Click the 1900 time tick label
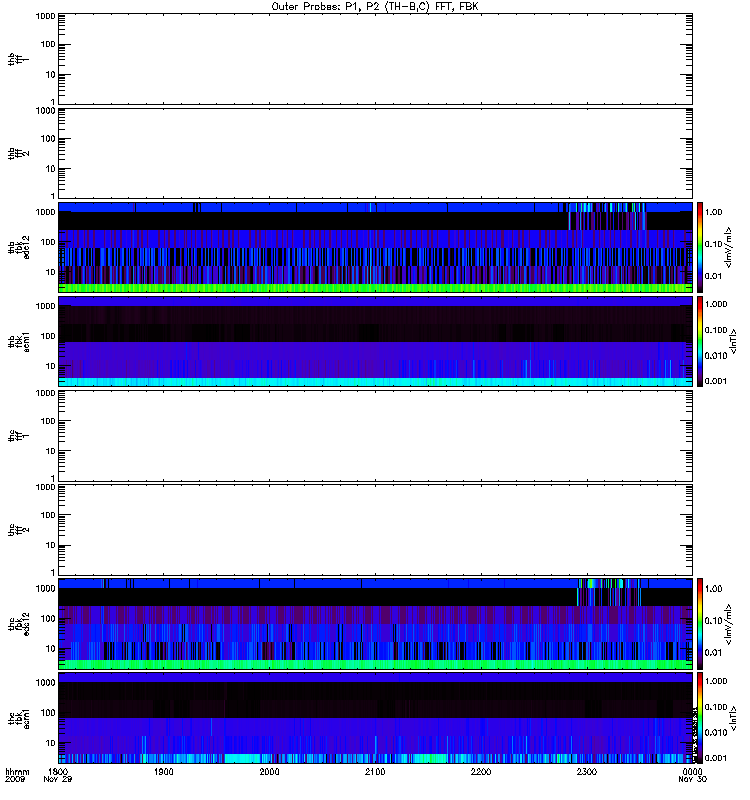Image resolution: width=750 pixels, height=800 pixels. [x=163, y=772]
